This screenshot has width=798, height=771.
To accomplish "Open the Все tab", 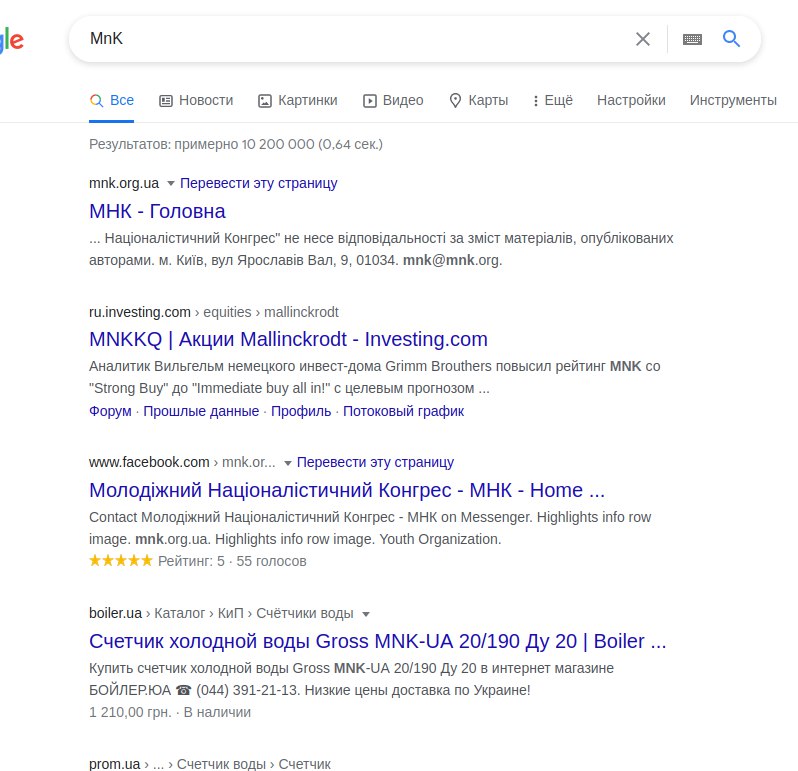I will [x=111, y=101].
